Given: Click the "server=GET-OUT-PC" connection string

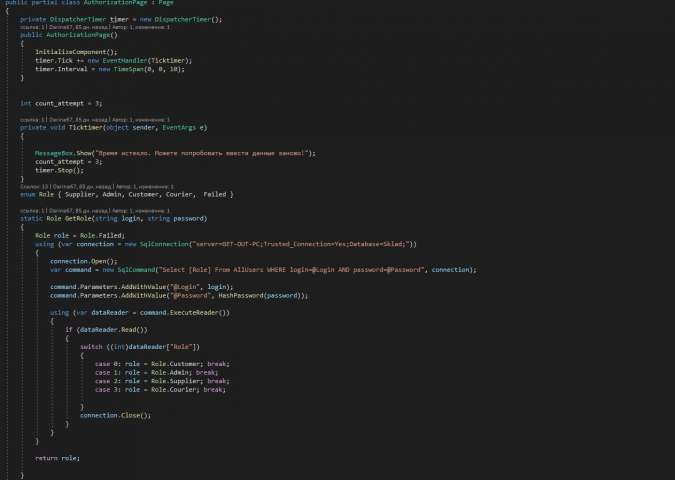Looking at the screenshot, I should click(x=301, y=245).
